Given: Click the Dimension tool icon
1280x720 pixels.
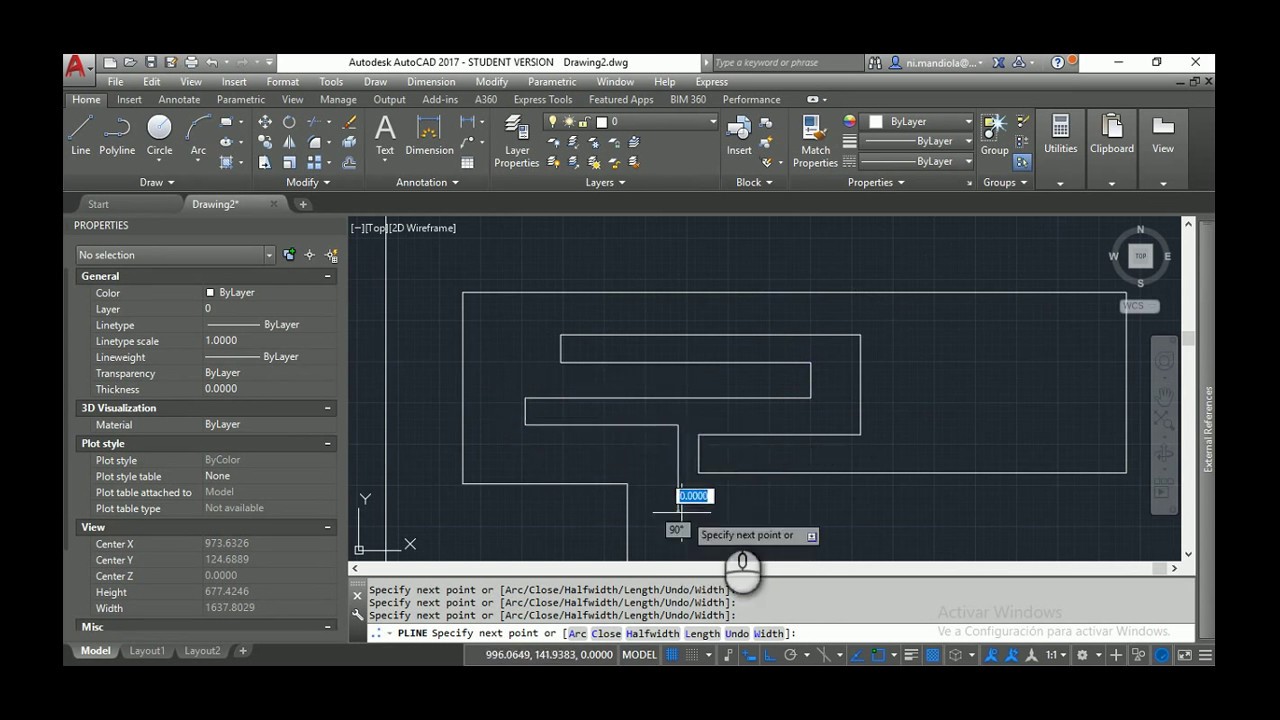Looking at the screenshot, I should [x=429, y=135].
